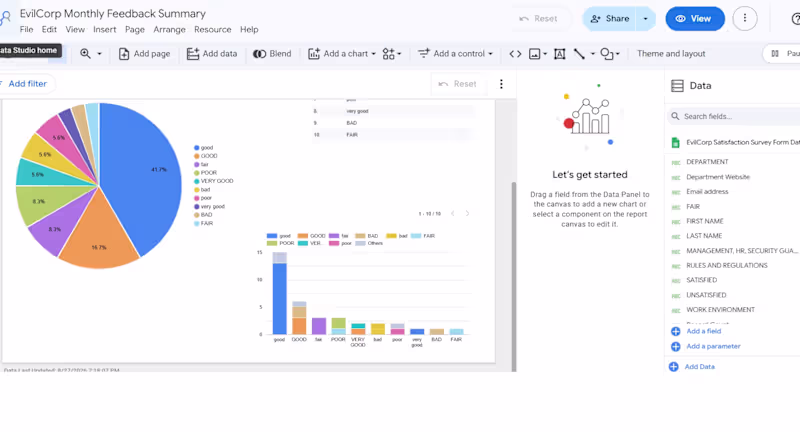Open Theme and layout panel
This screenshot has width=800, height=432.
(x=671, y=54)
